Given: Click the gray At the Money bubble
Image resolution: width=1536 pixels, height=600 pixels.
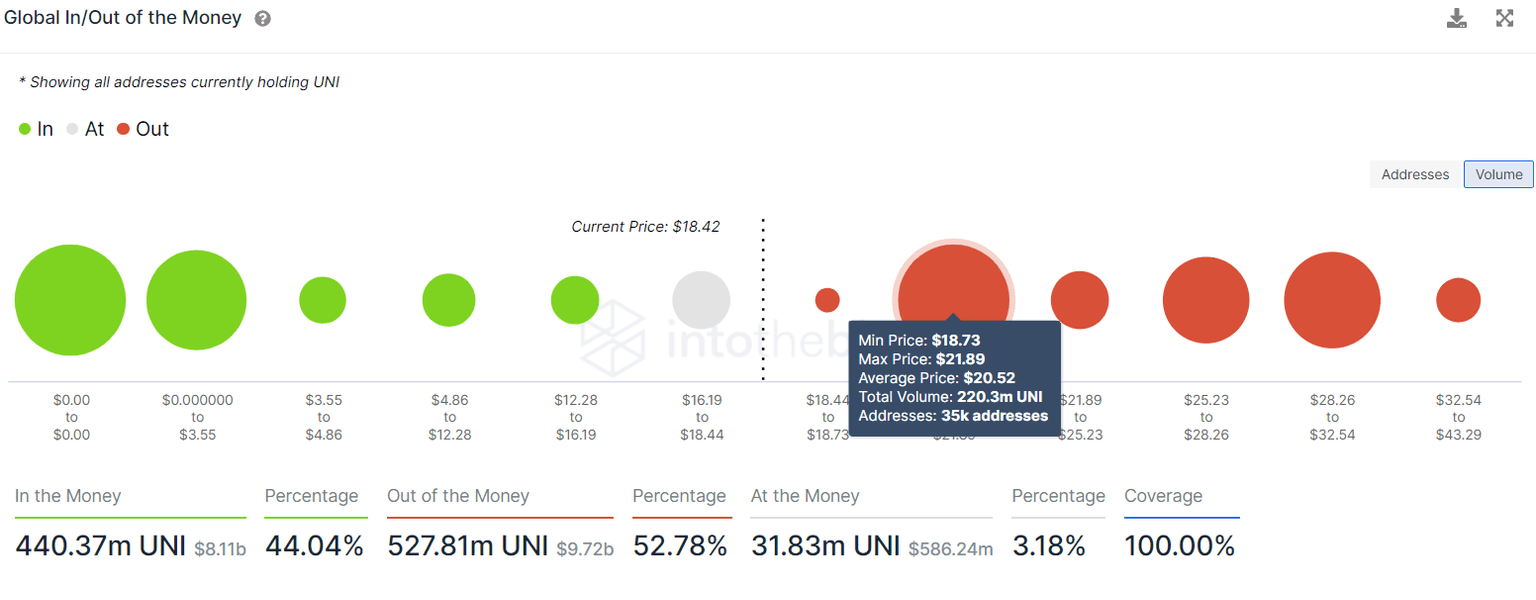Looking at the screenshot, I should coord(701,300).
